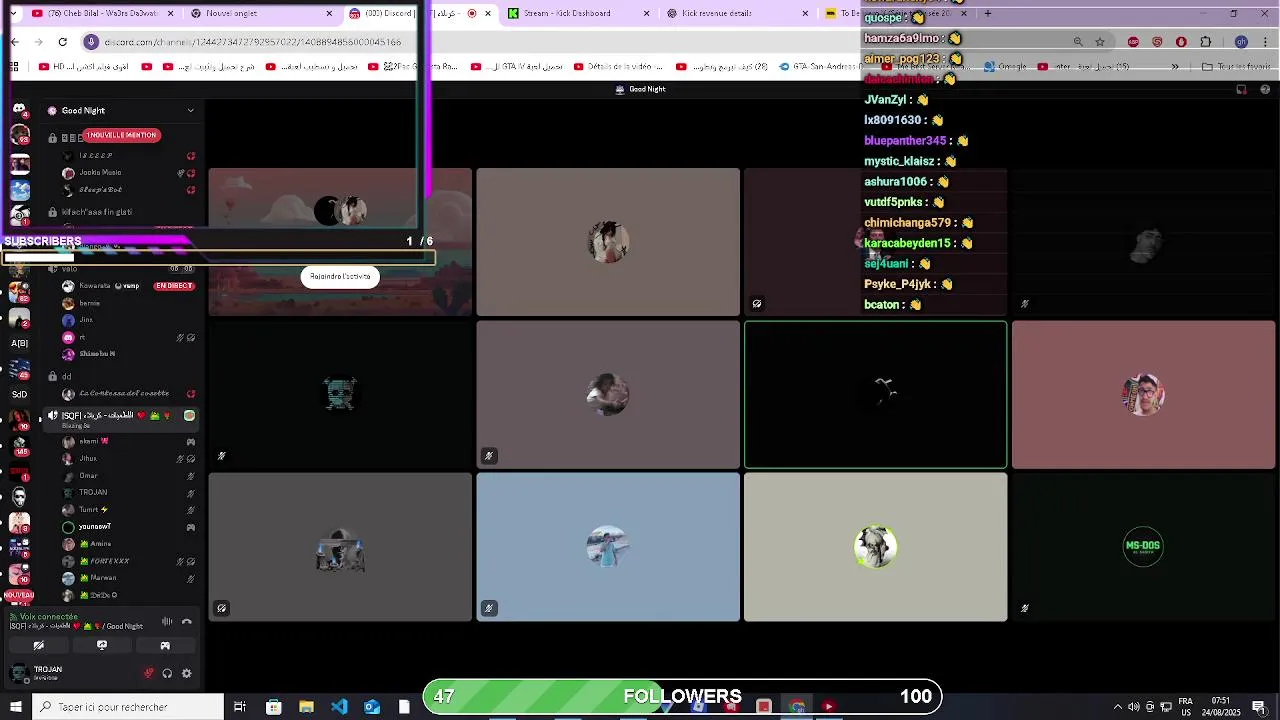Open Outlook from taskbar
1280x720 pixels.
click(x=372, y=707)
